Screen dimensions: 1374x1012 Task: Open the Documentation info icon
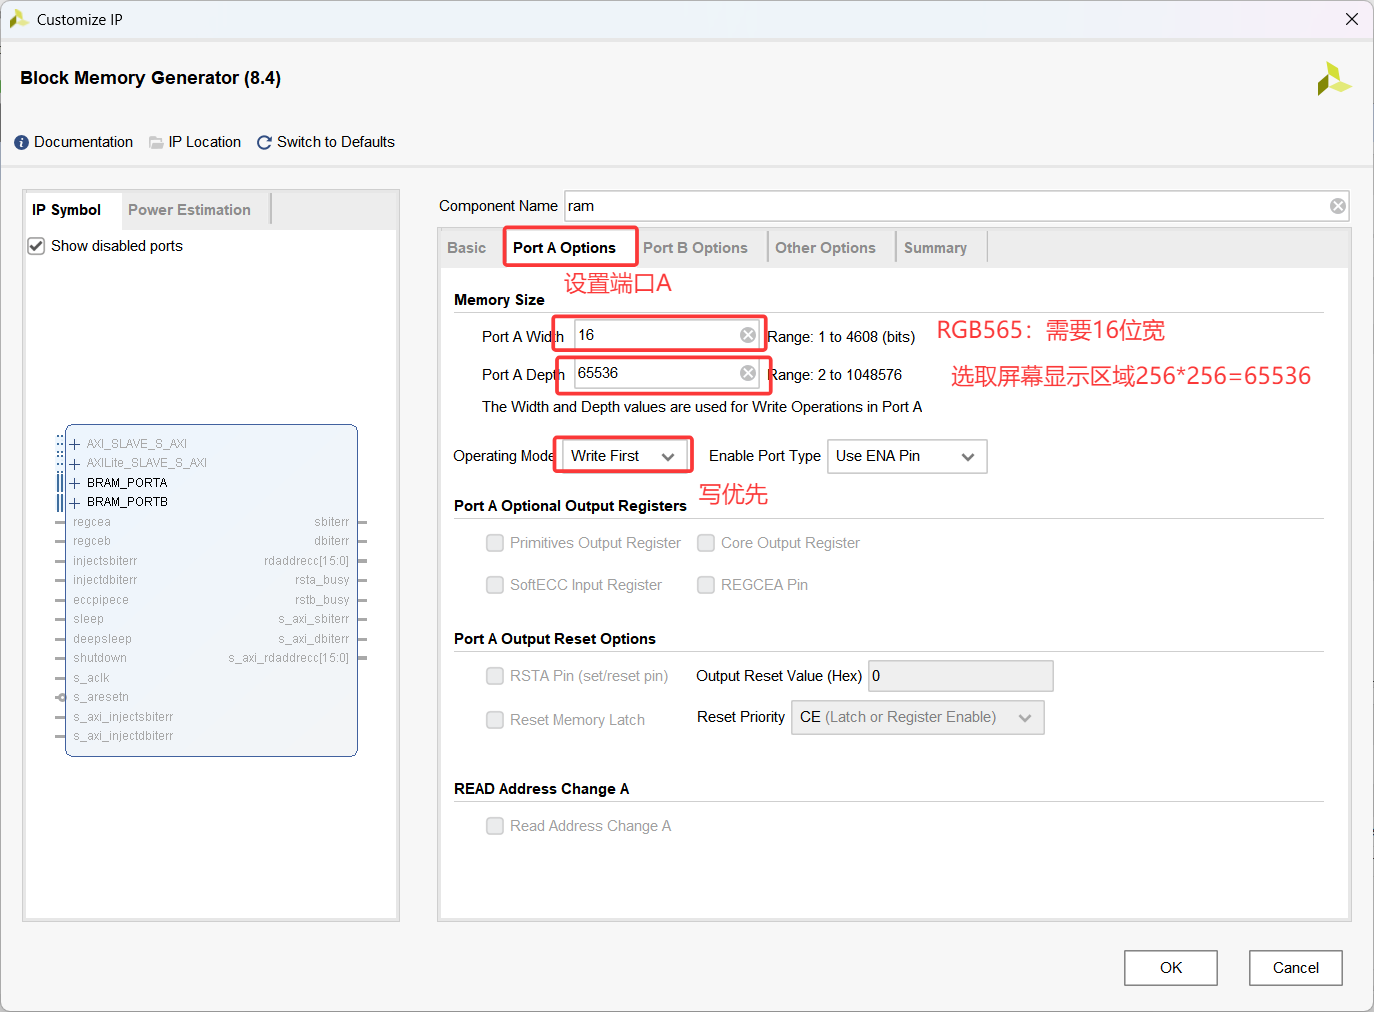(x=21, y=143)
